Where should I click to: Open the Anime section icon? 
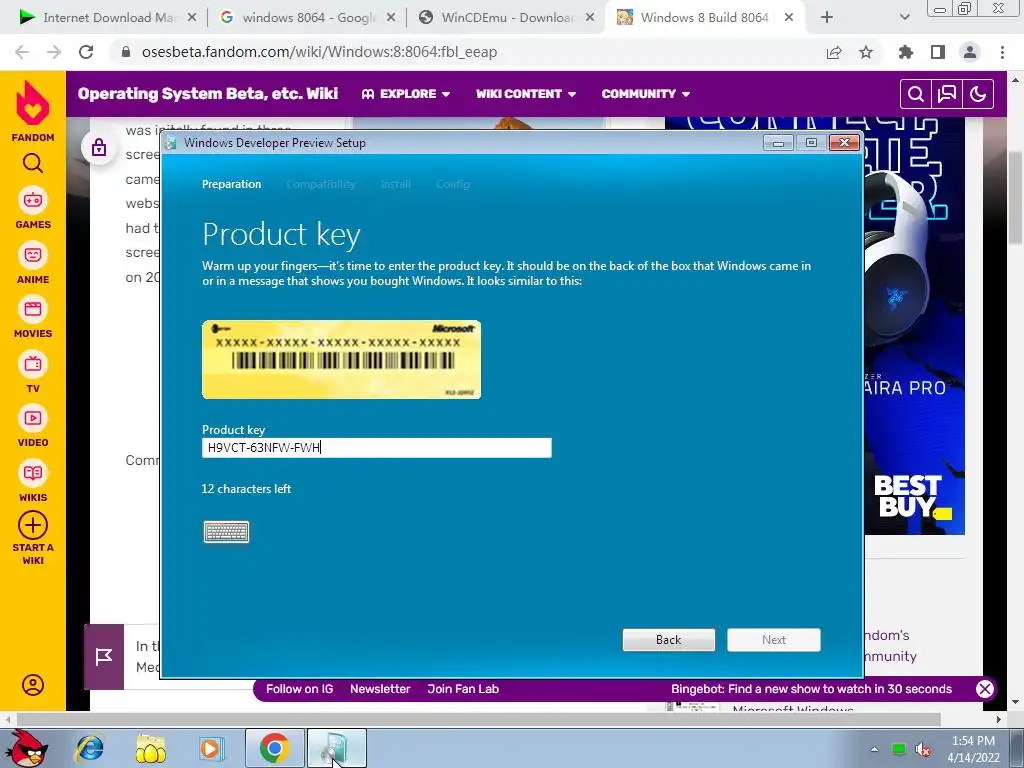click(x=33, y=255)
